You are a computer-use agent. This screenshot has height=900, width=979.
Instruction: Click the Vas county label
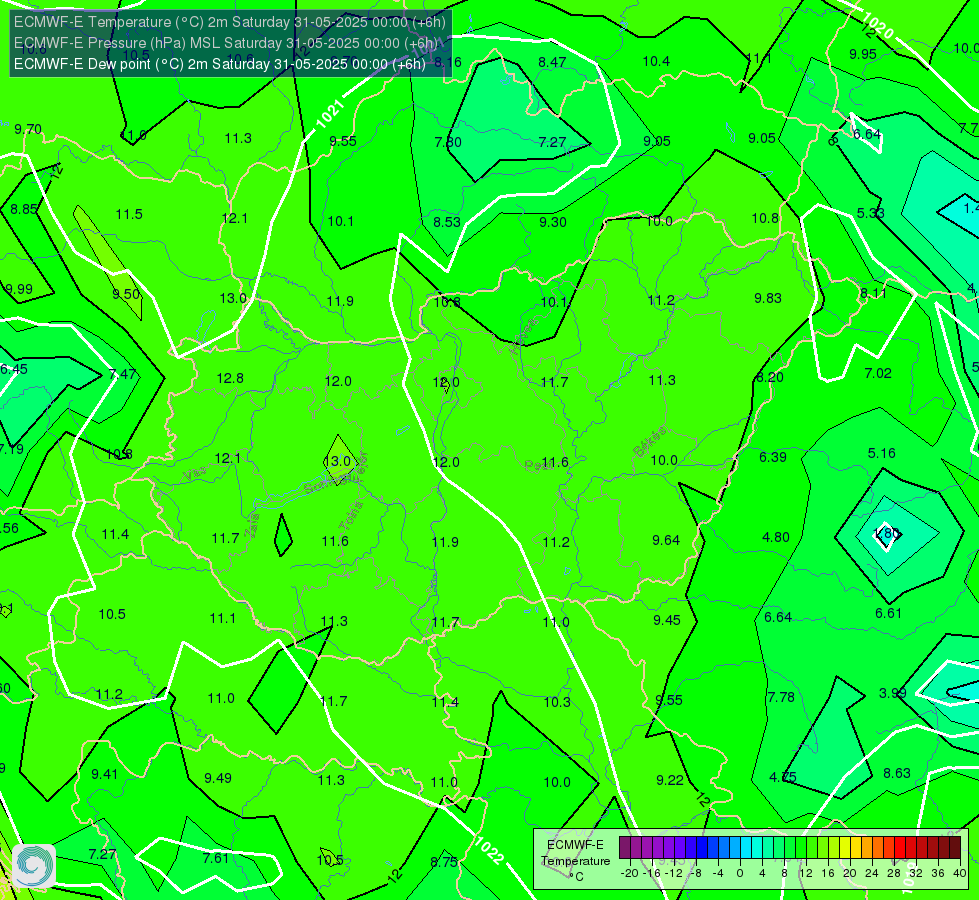tap(195, 475)
